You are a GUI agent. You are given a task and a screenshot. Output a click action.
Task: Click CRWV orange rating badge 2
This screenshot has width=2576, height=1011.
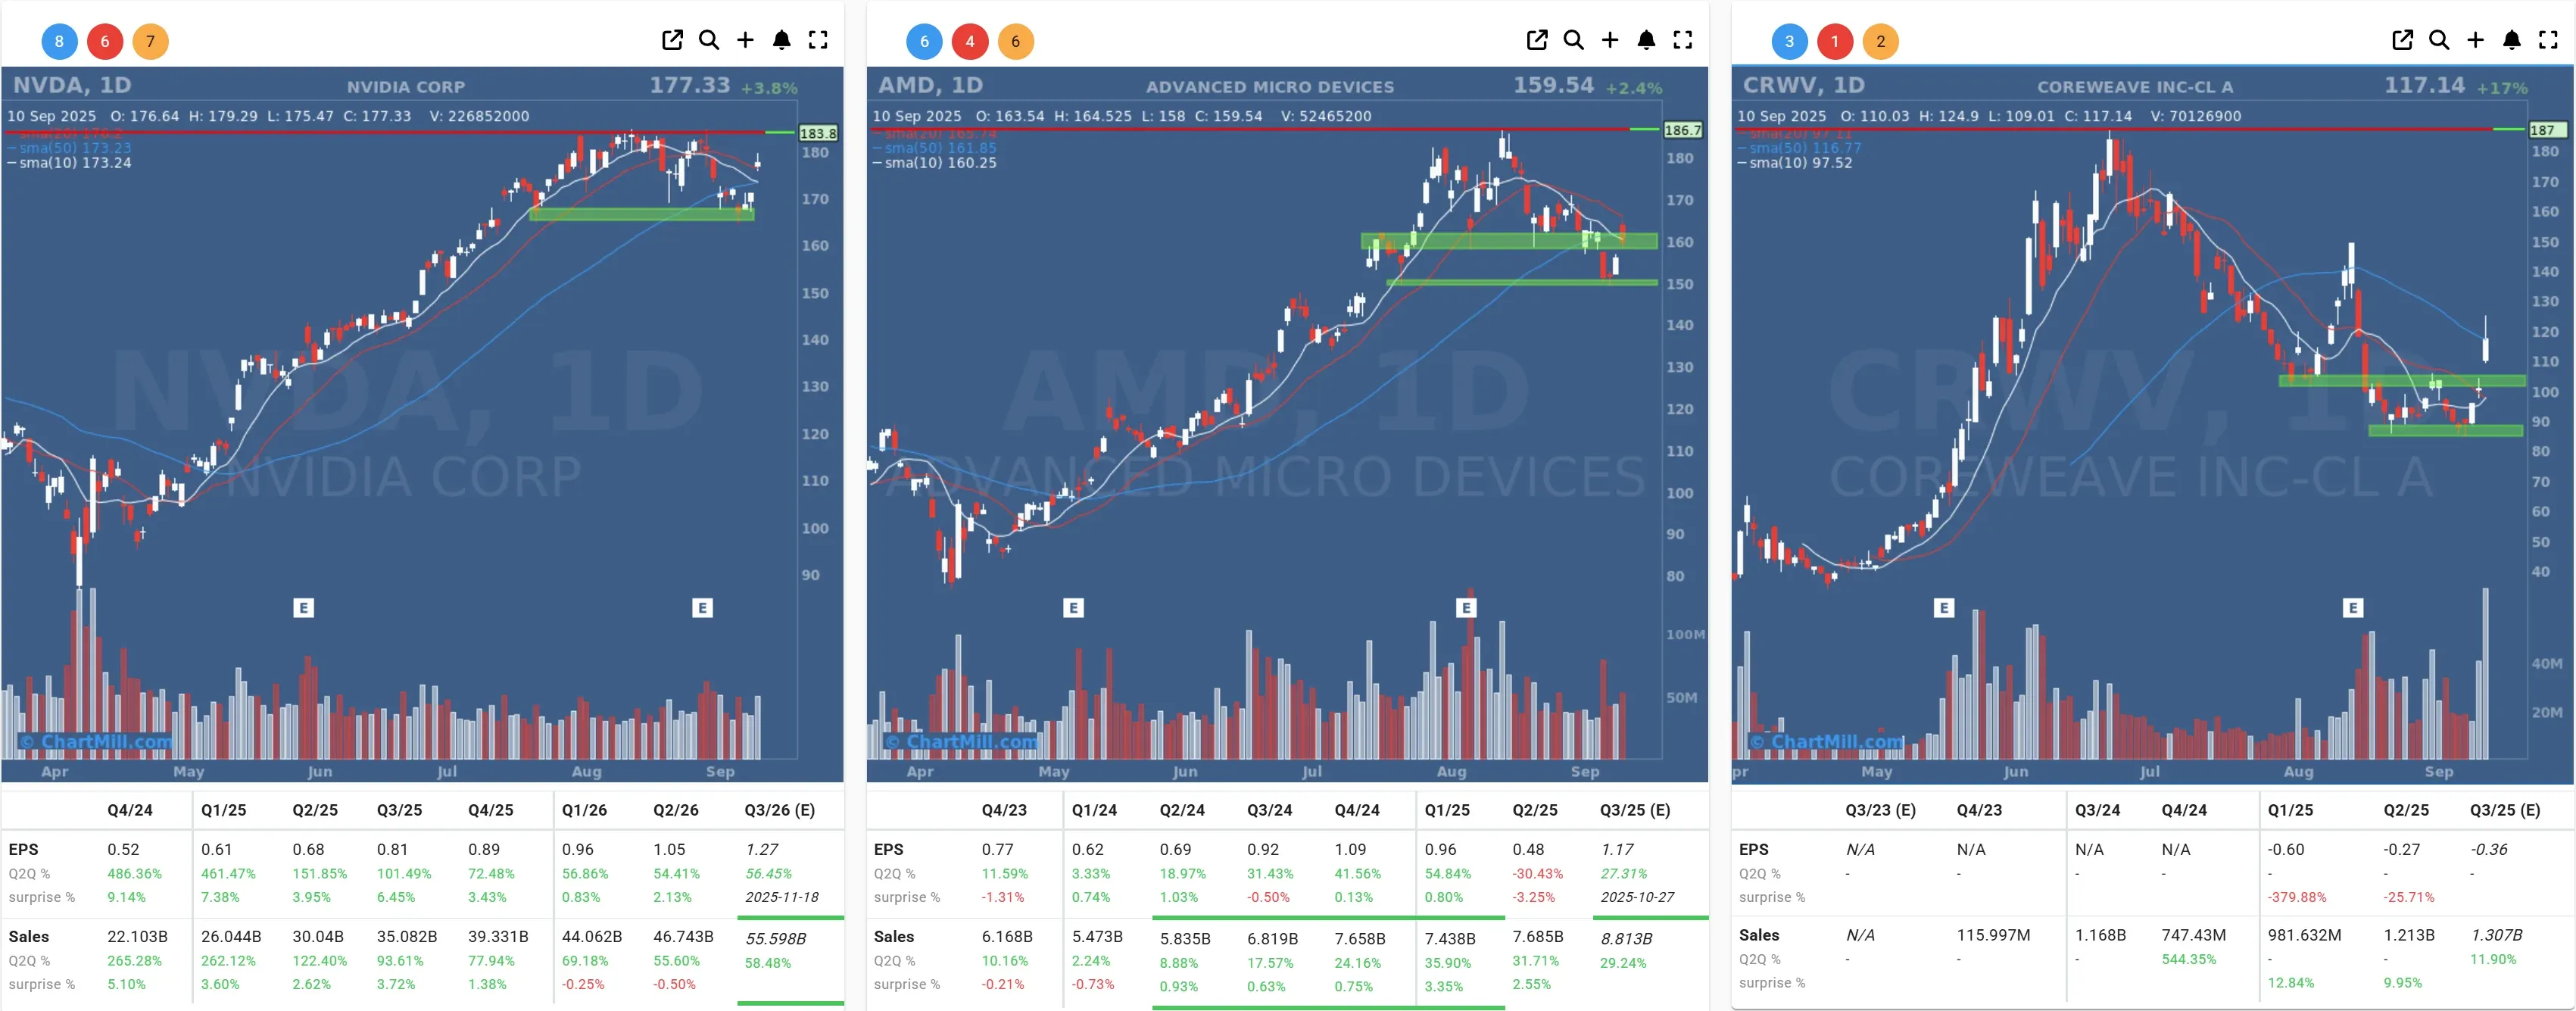point(1880,41)
